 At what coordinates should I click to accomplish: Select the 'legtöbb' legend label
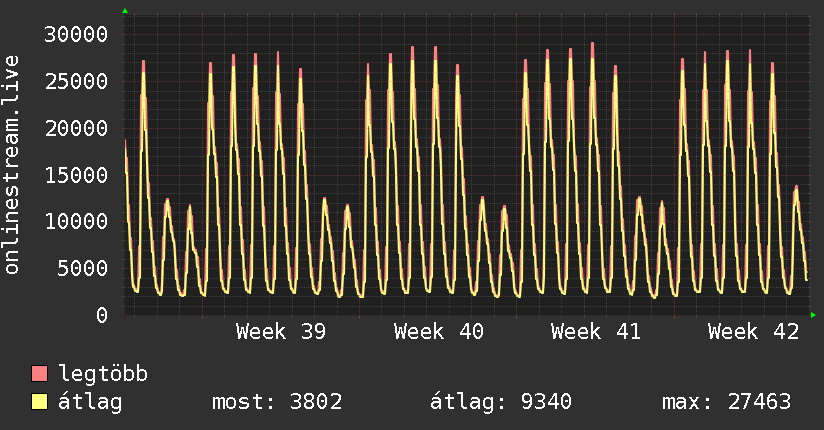[x=103, y=374]
